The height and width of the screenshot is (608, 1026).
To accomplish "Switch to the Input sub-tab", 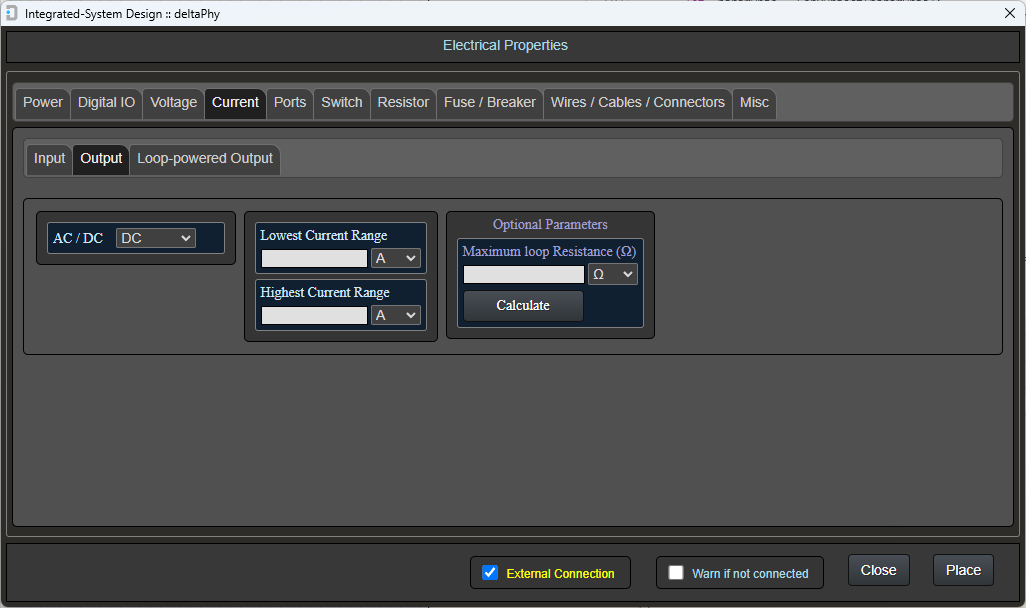I will click(50, 159).
